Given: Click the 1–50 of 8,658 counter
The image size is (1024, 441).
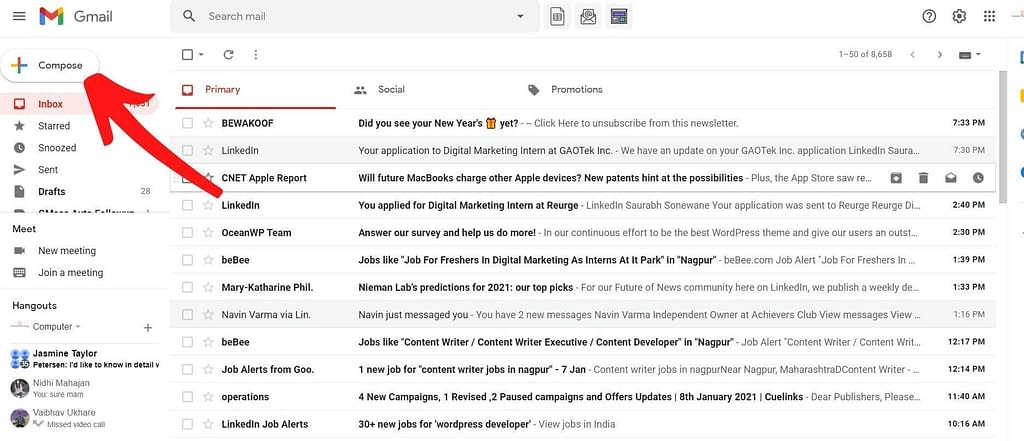Looking at the screenshot, I should pos(865,55).
